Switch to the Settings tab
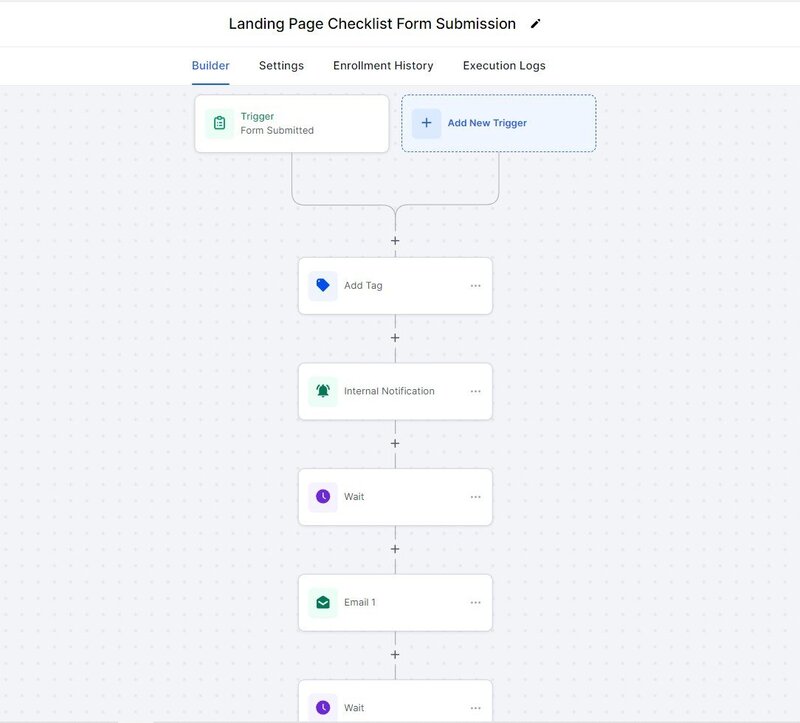 281,66
